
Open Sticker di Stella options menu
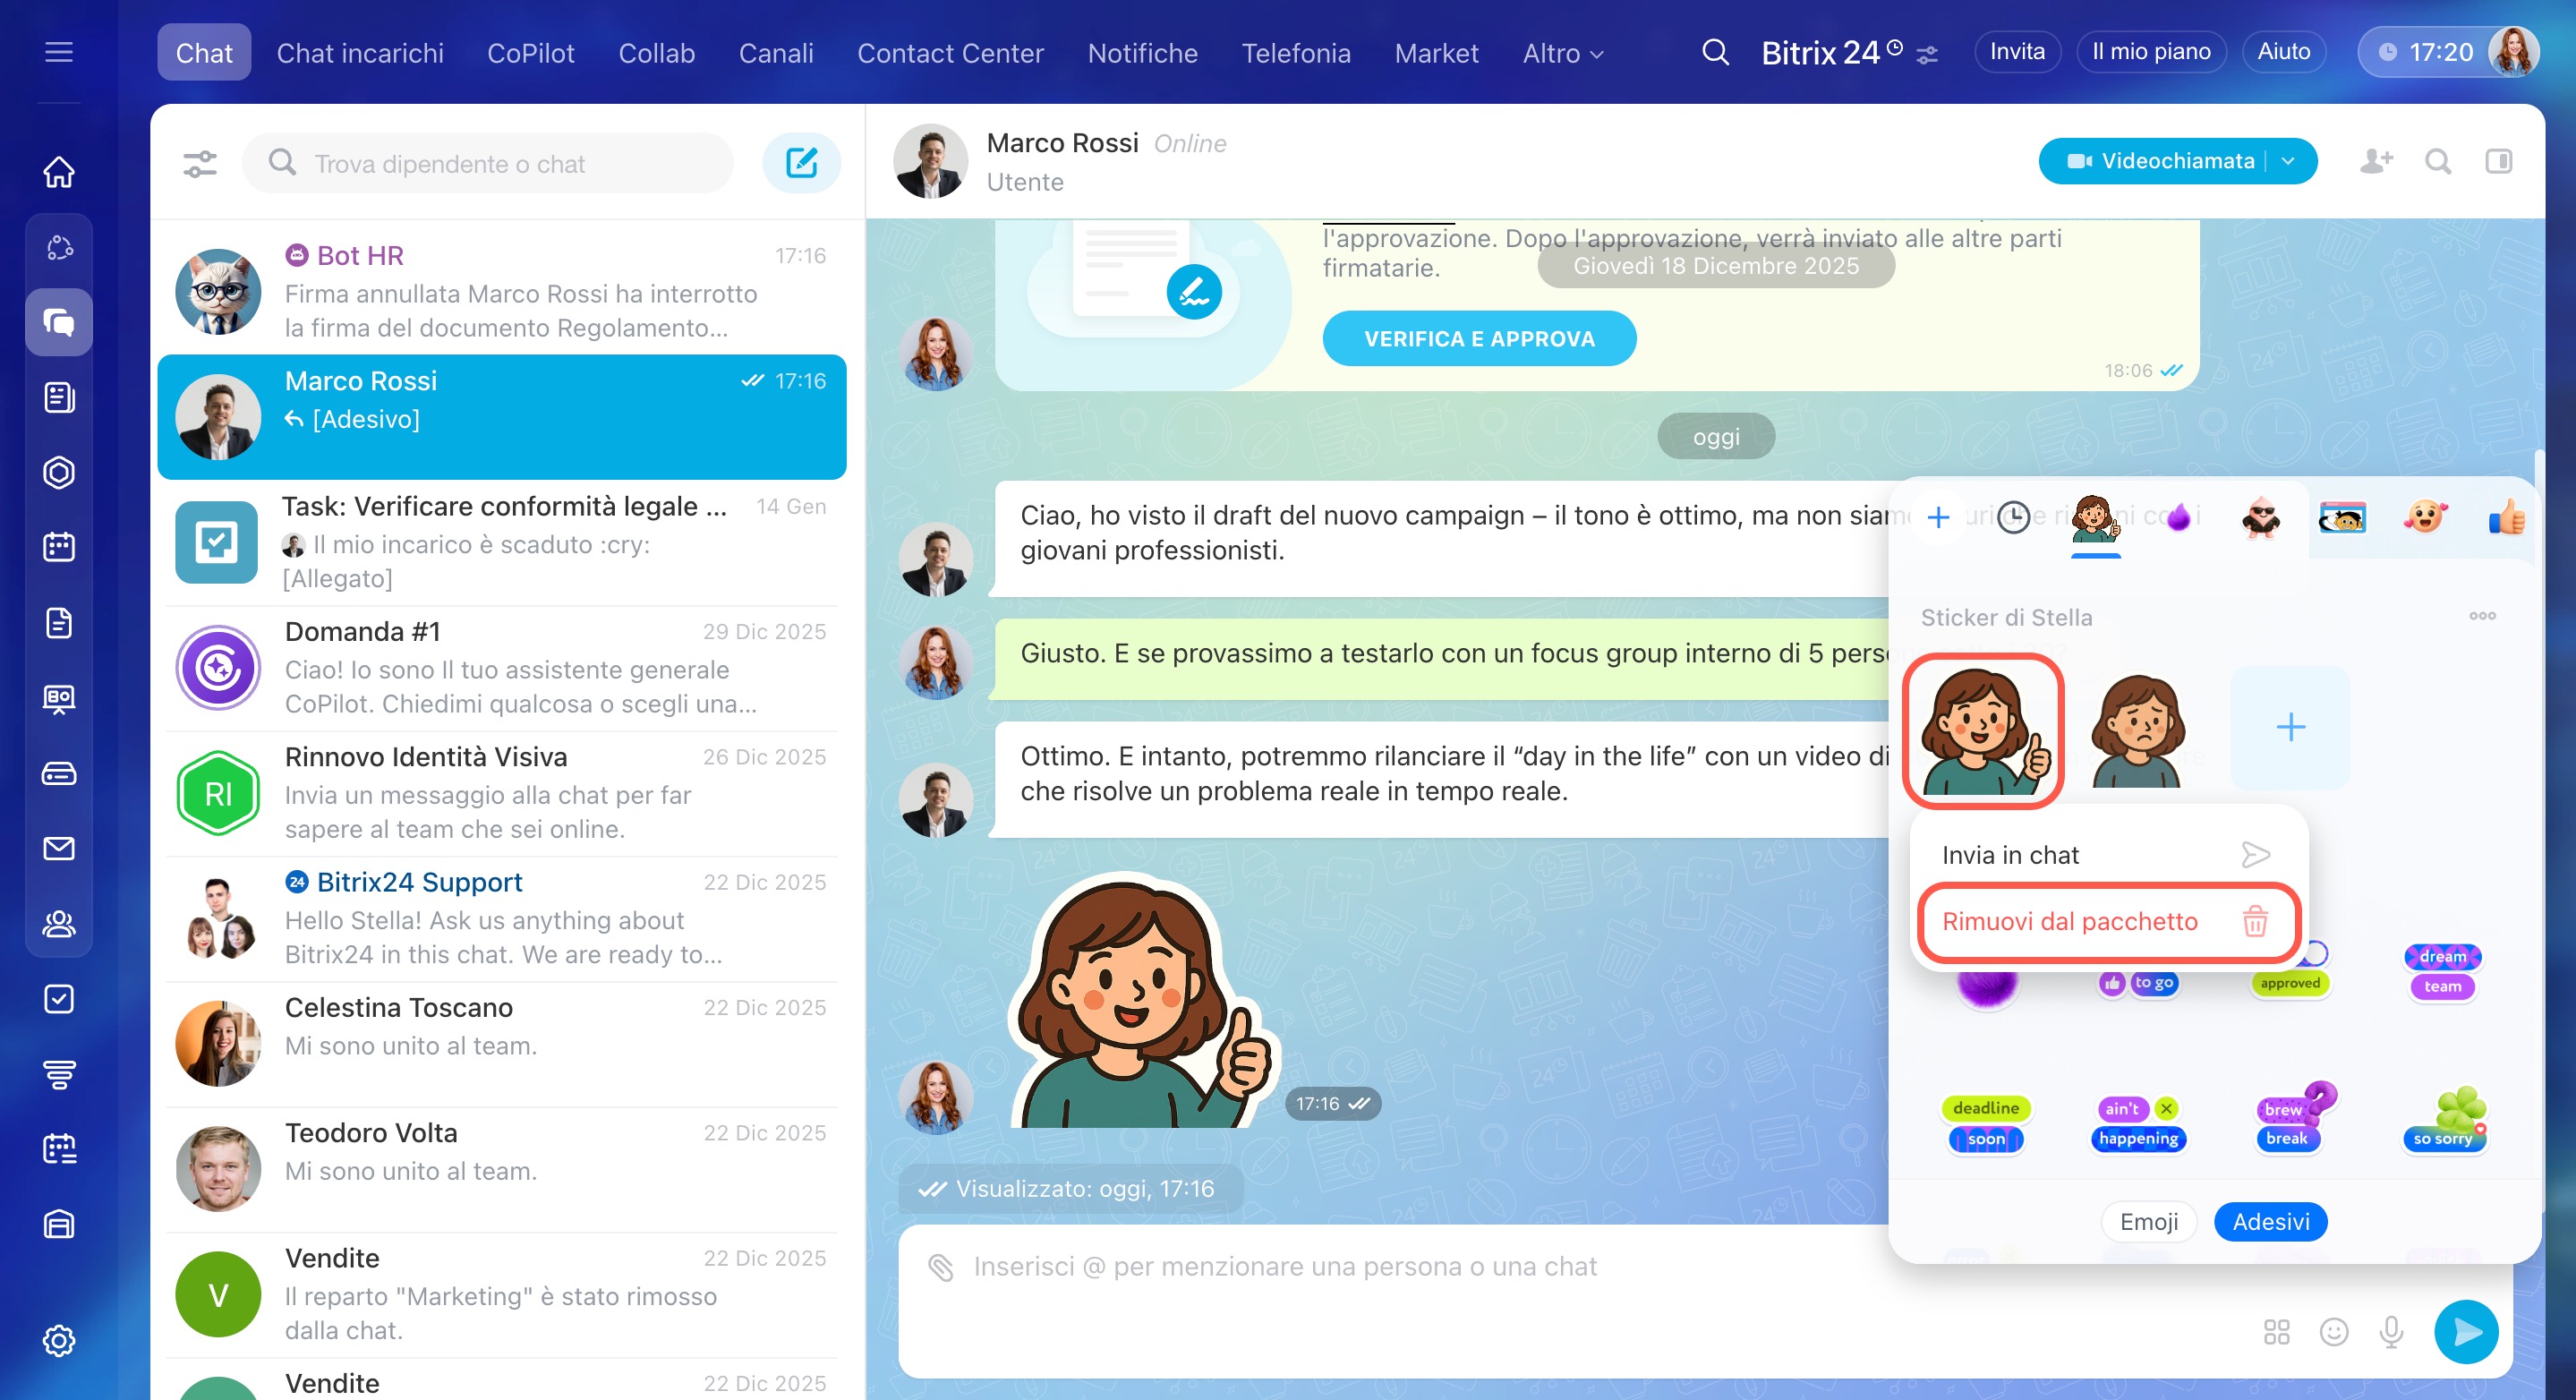[x=2482, y=616]
